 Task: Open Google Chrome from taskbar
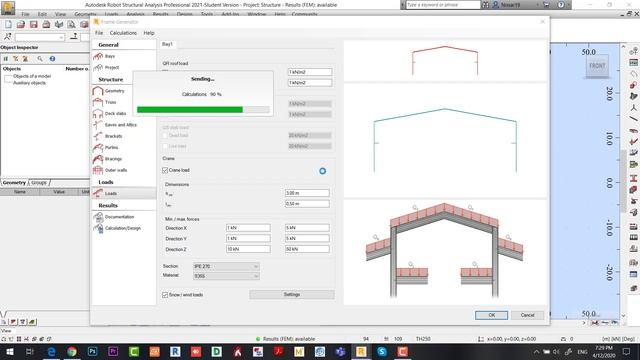click(72, 351)
